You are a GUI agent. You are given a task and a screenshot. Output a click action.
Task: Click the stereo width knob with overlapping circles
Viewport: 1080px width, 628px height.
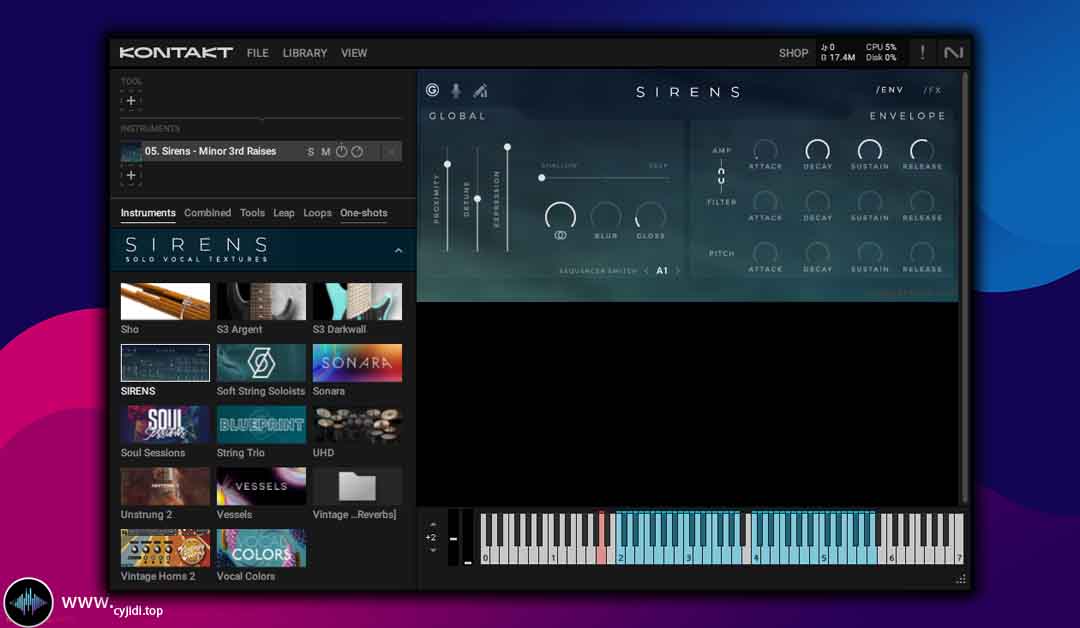pos(560,217)
